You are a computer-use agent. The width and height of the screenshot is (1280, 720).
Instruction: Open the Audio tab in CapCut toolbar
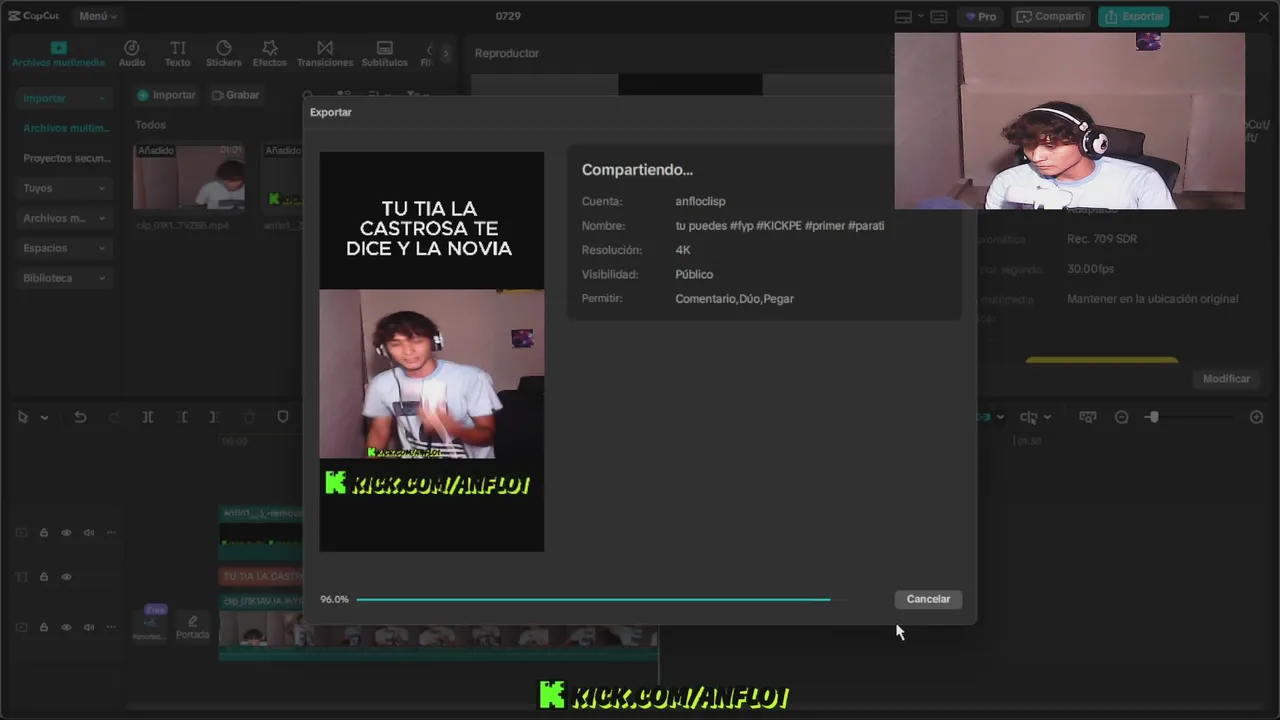[x=132, y=54]
